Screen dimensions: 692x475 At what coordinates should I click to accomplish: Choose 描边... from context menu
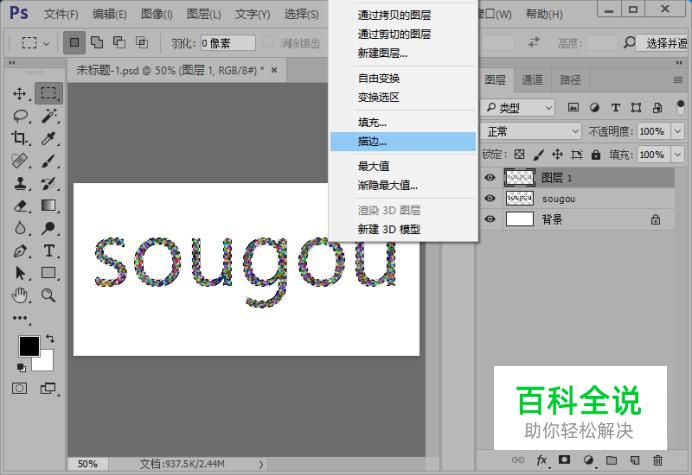(403, 142)
